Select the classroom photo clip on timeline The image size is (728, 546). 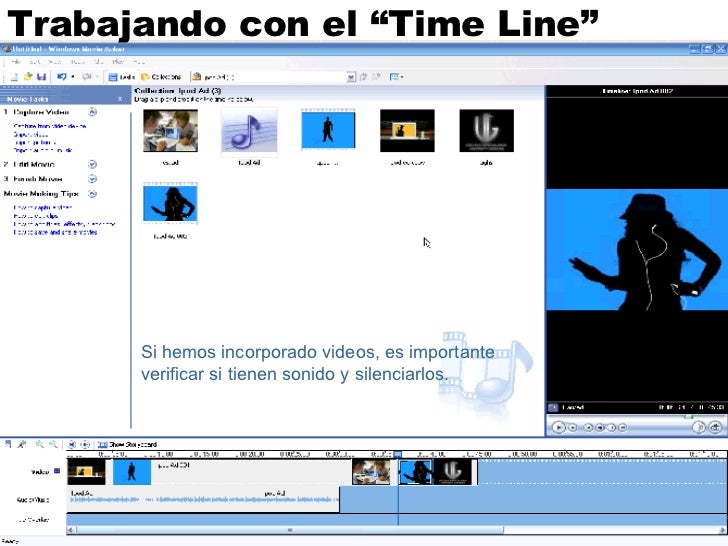point(371,472)
